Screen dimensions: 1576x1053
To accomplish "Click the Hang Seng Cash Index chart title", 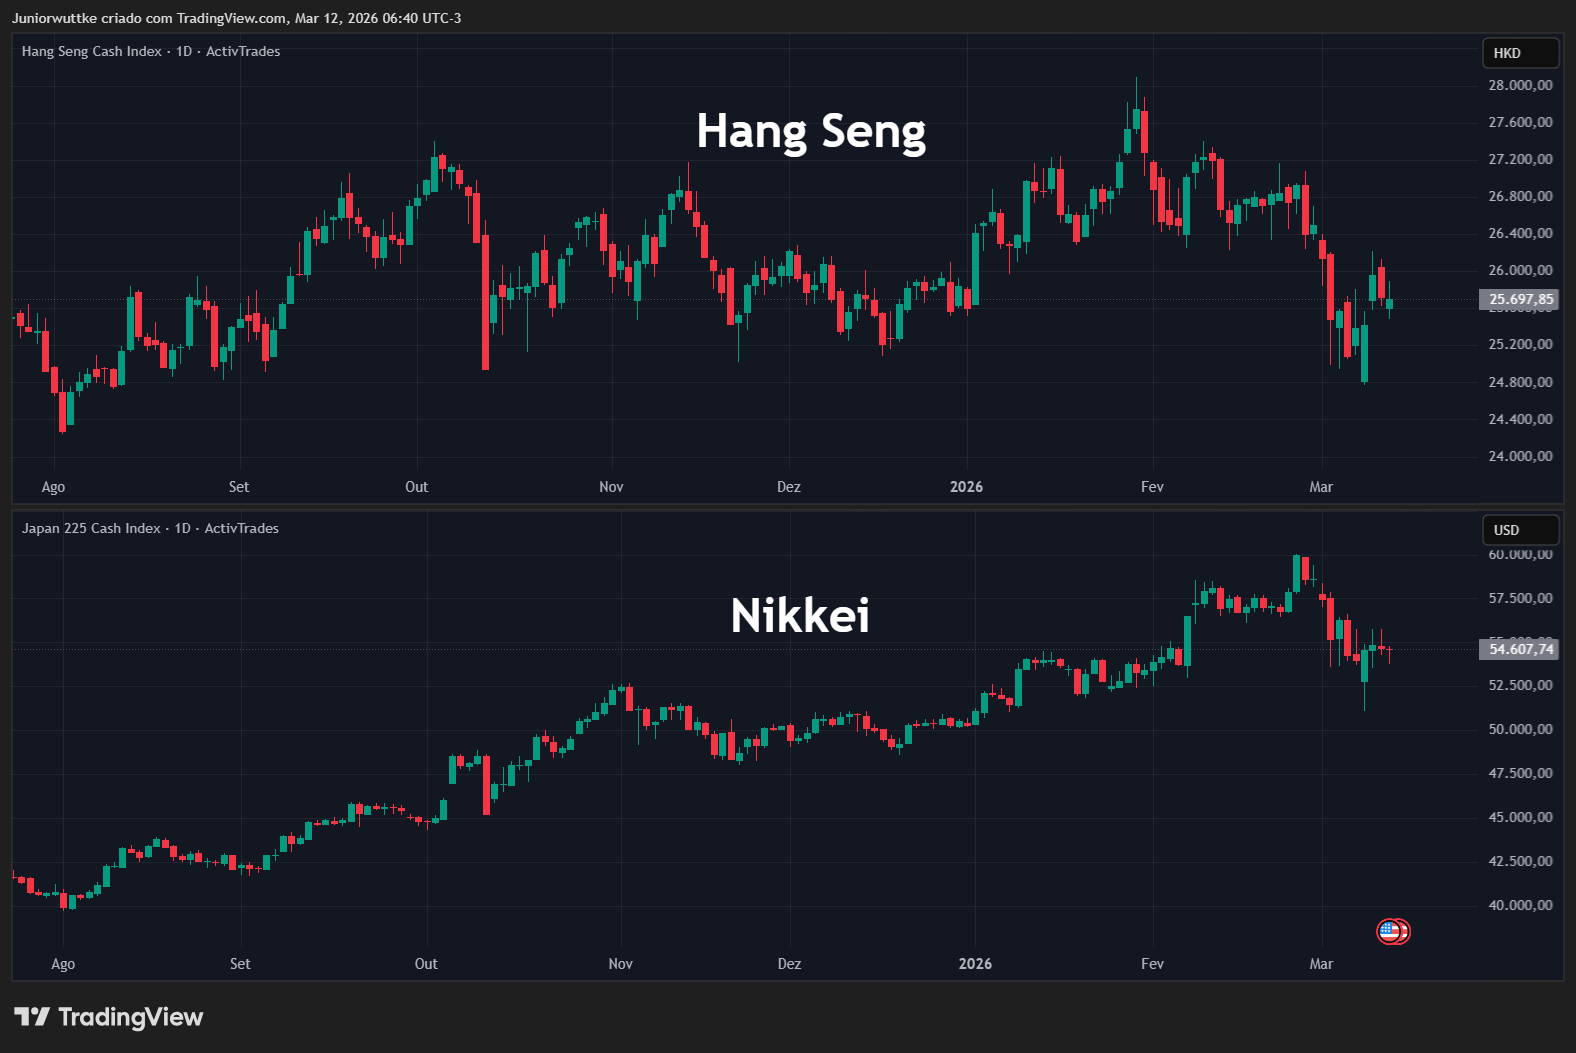I will [151, 51].
